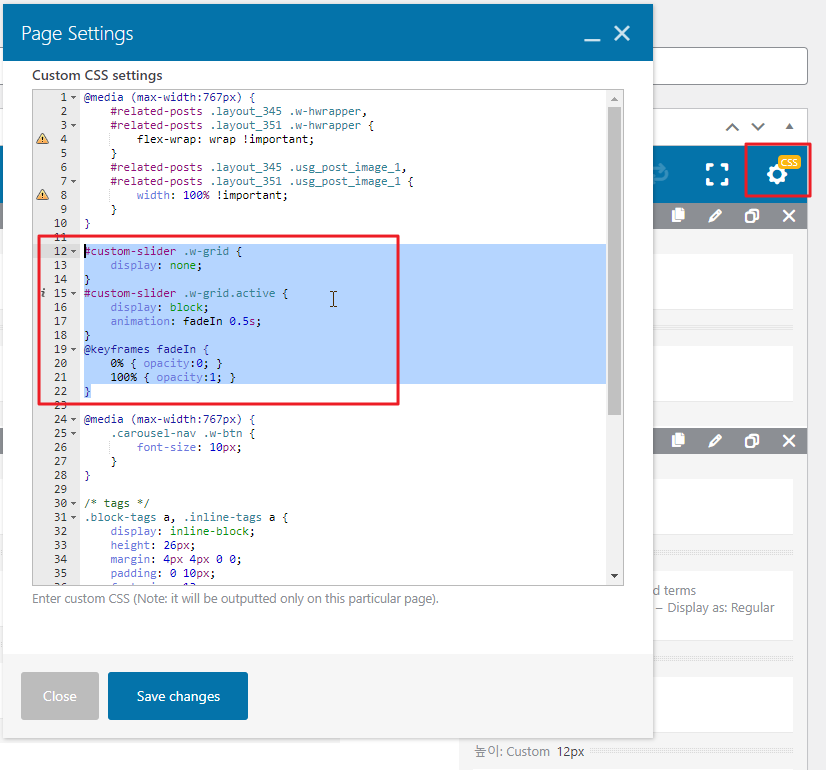The image size is (826, 770).
Task: Fold .carousel-nav block at line 25
Action: pyautogui.click(x=74, y=433)
